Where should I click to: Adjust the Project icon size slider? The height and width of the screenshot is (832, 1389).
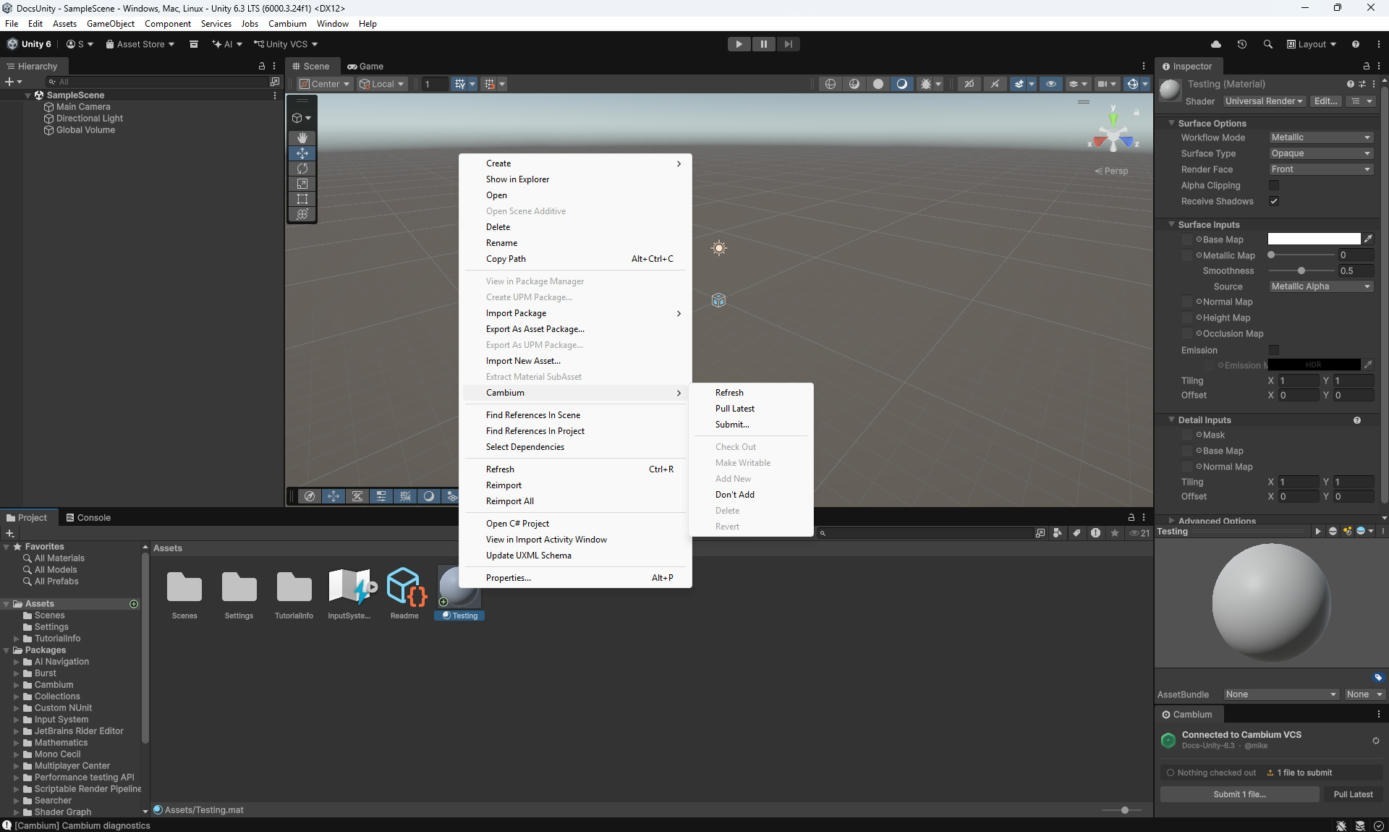tap(1121, 810)
